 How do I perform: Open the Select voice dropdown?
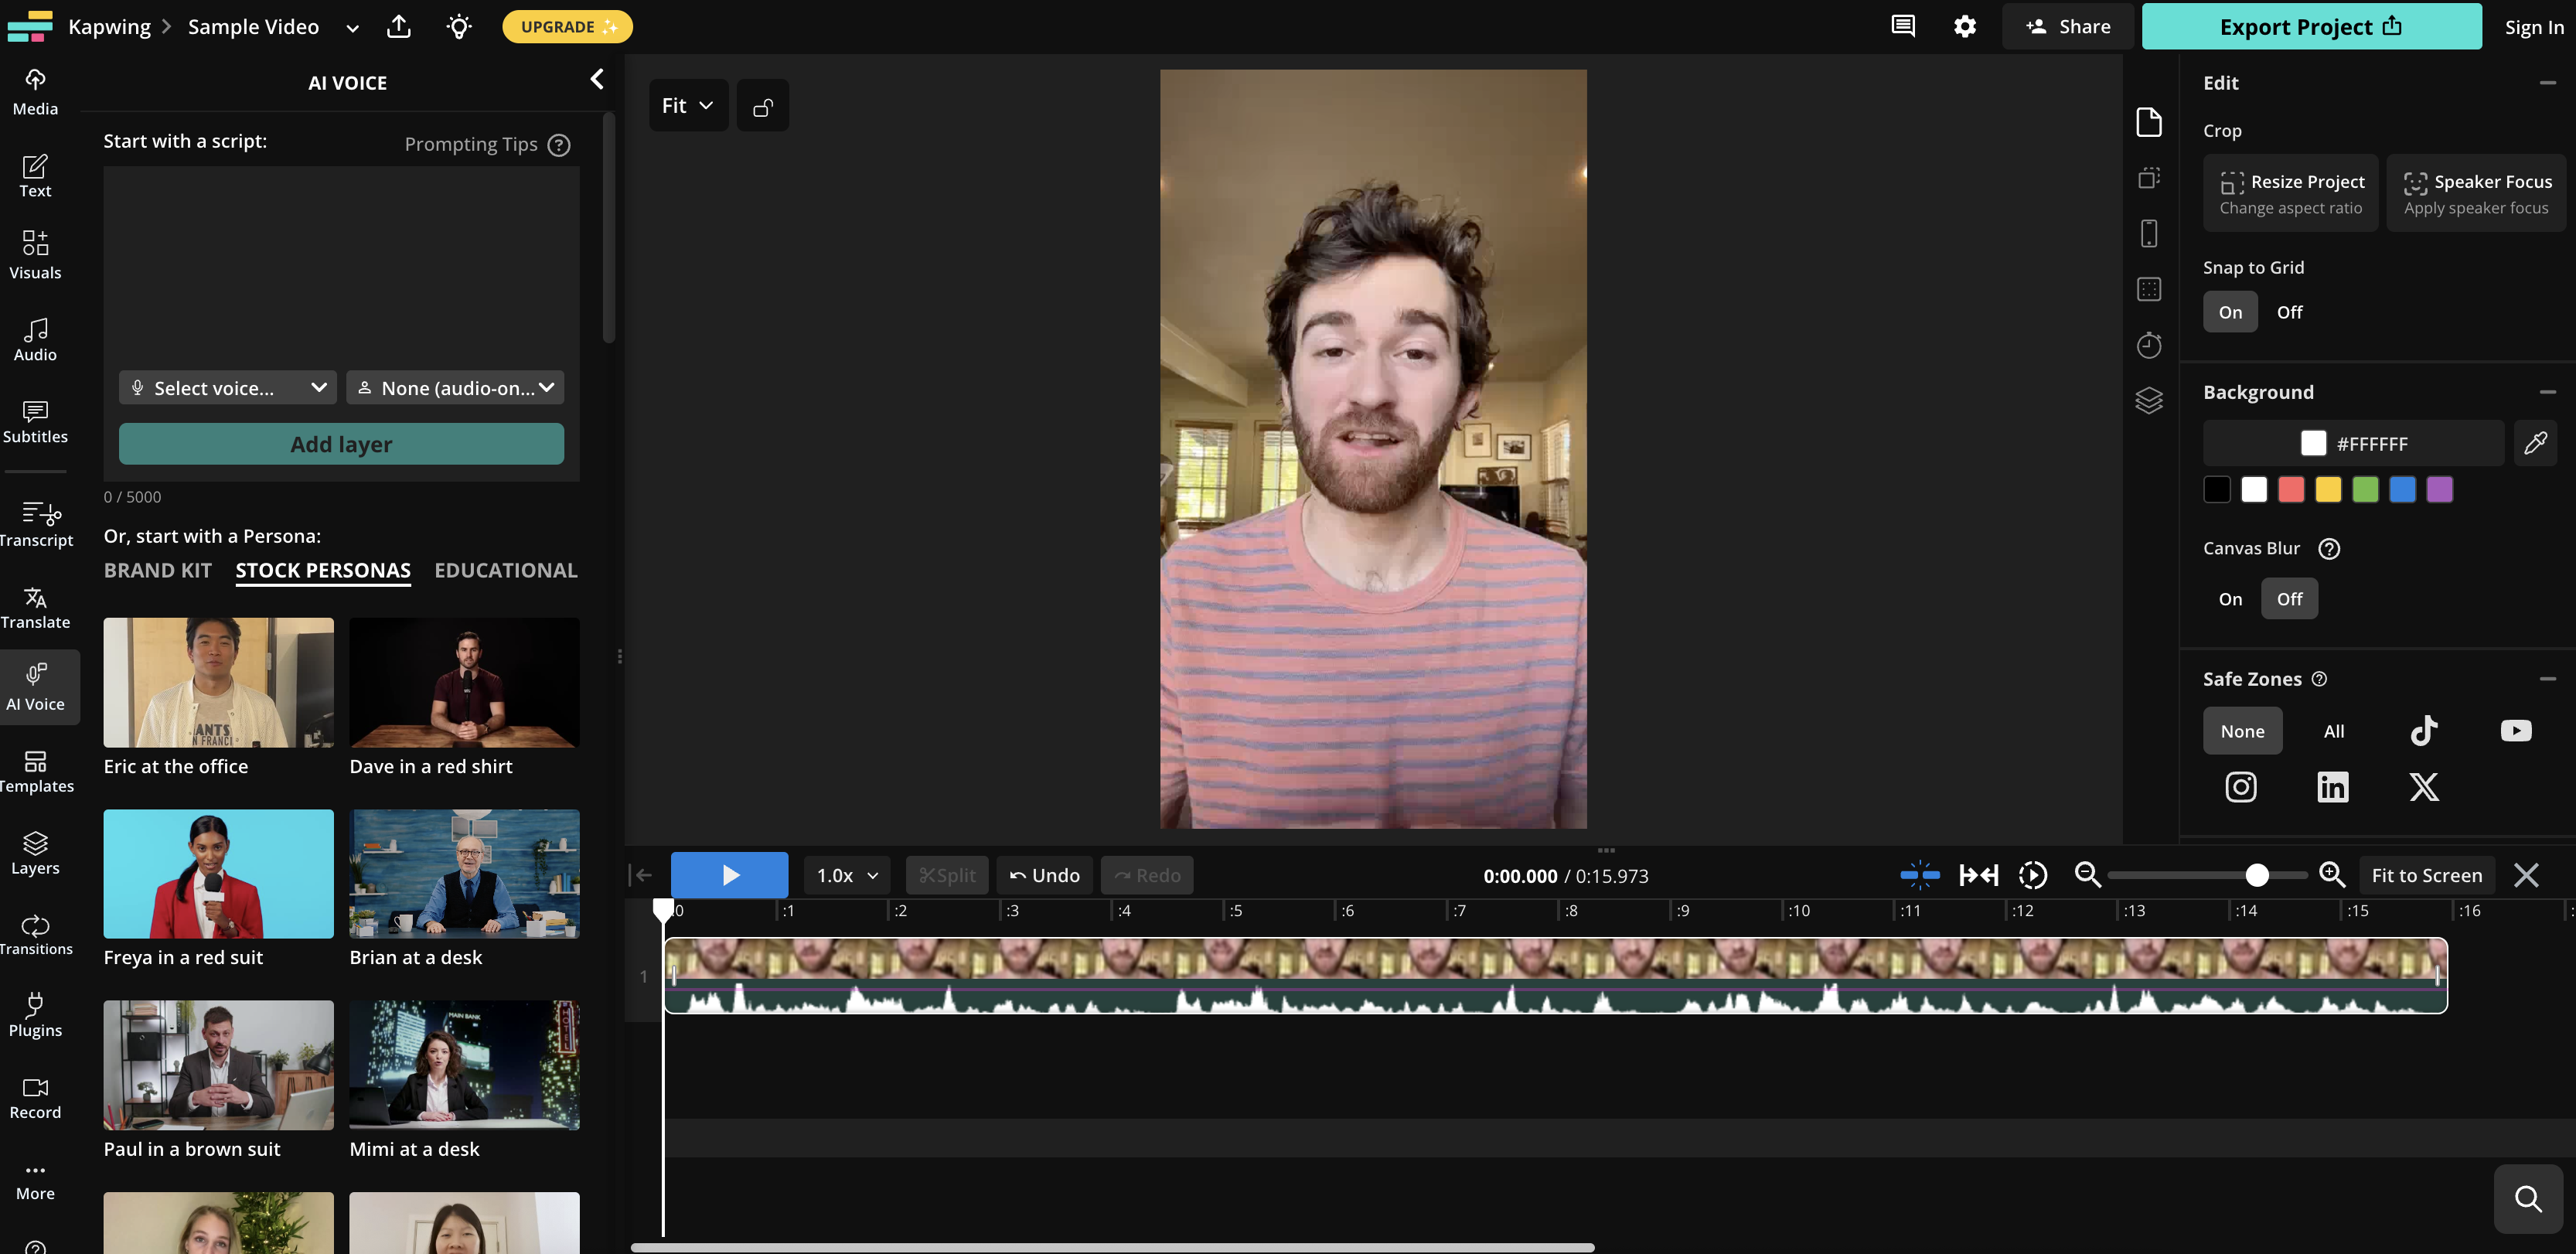(x=228, y=388)
